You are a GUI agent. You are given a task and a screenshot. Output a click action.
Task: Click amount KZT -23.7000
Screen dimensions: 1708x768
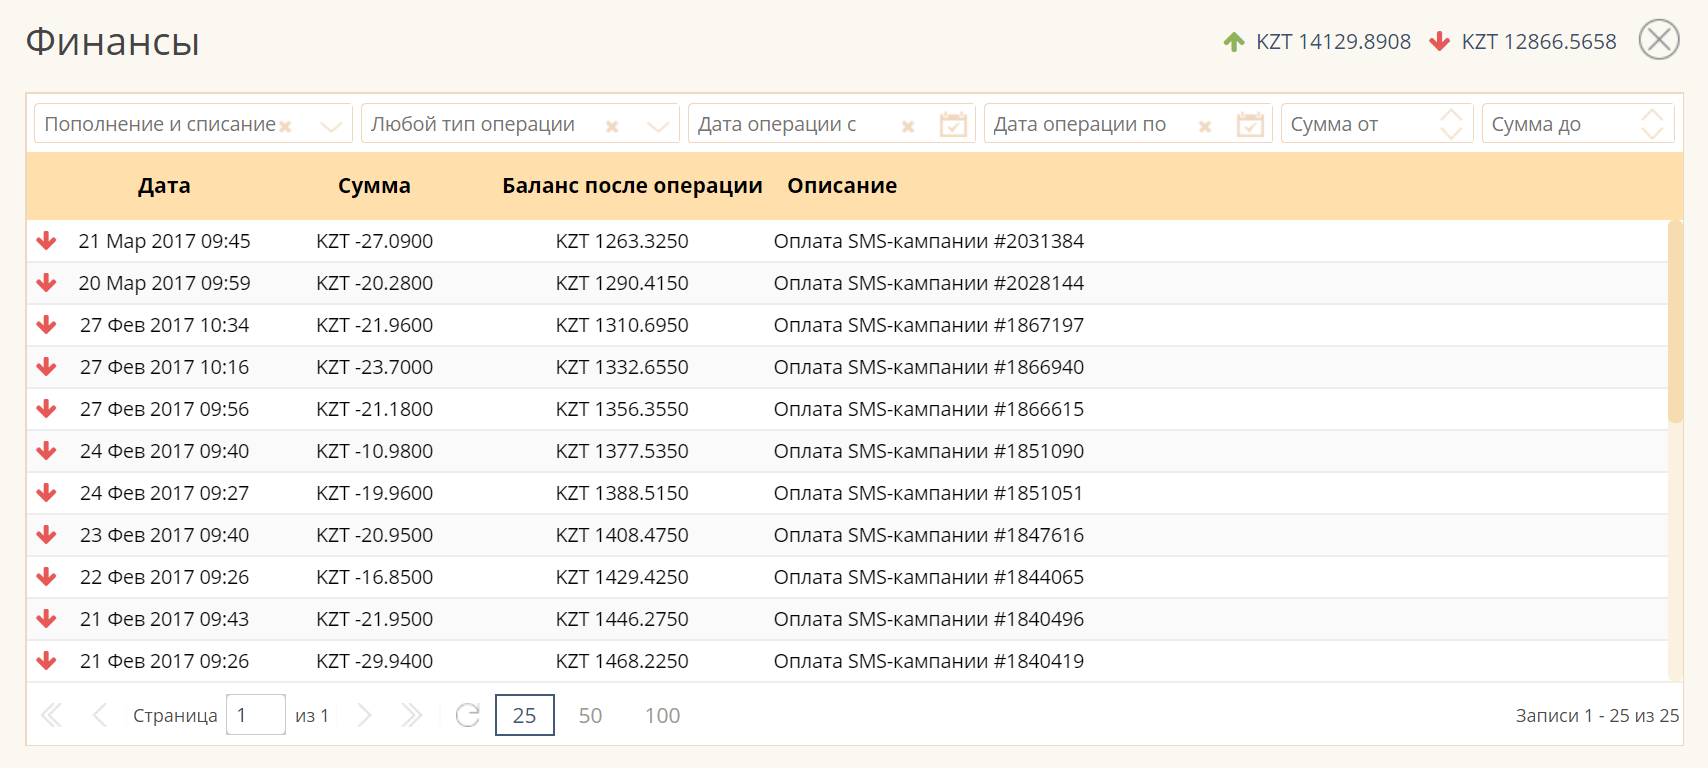pos(375,367)
